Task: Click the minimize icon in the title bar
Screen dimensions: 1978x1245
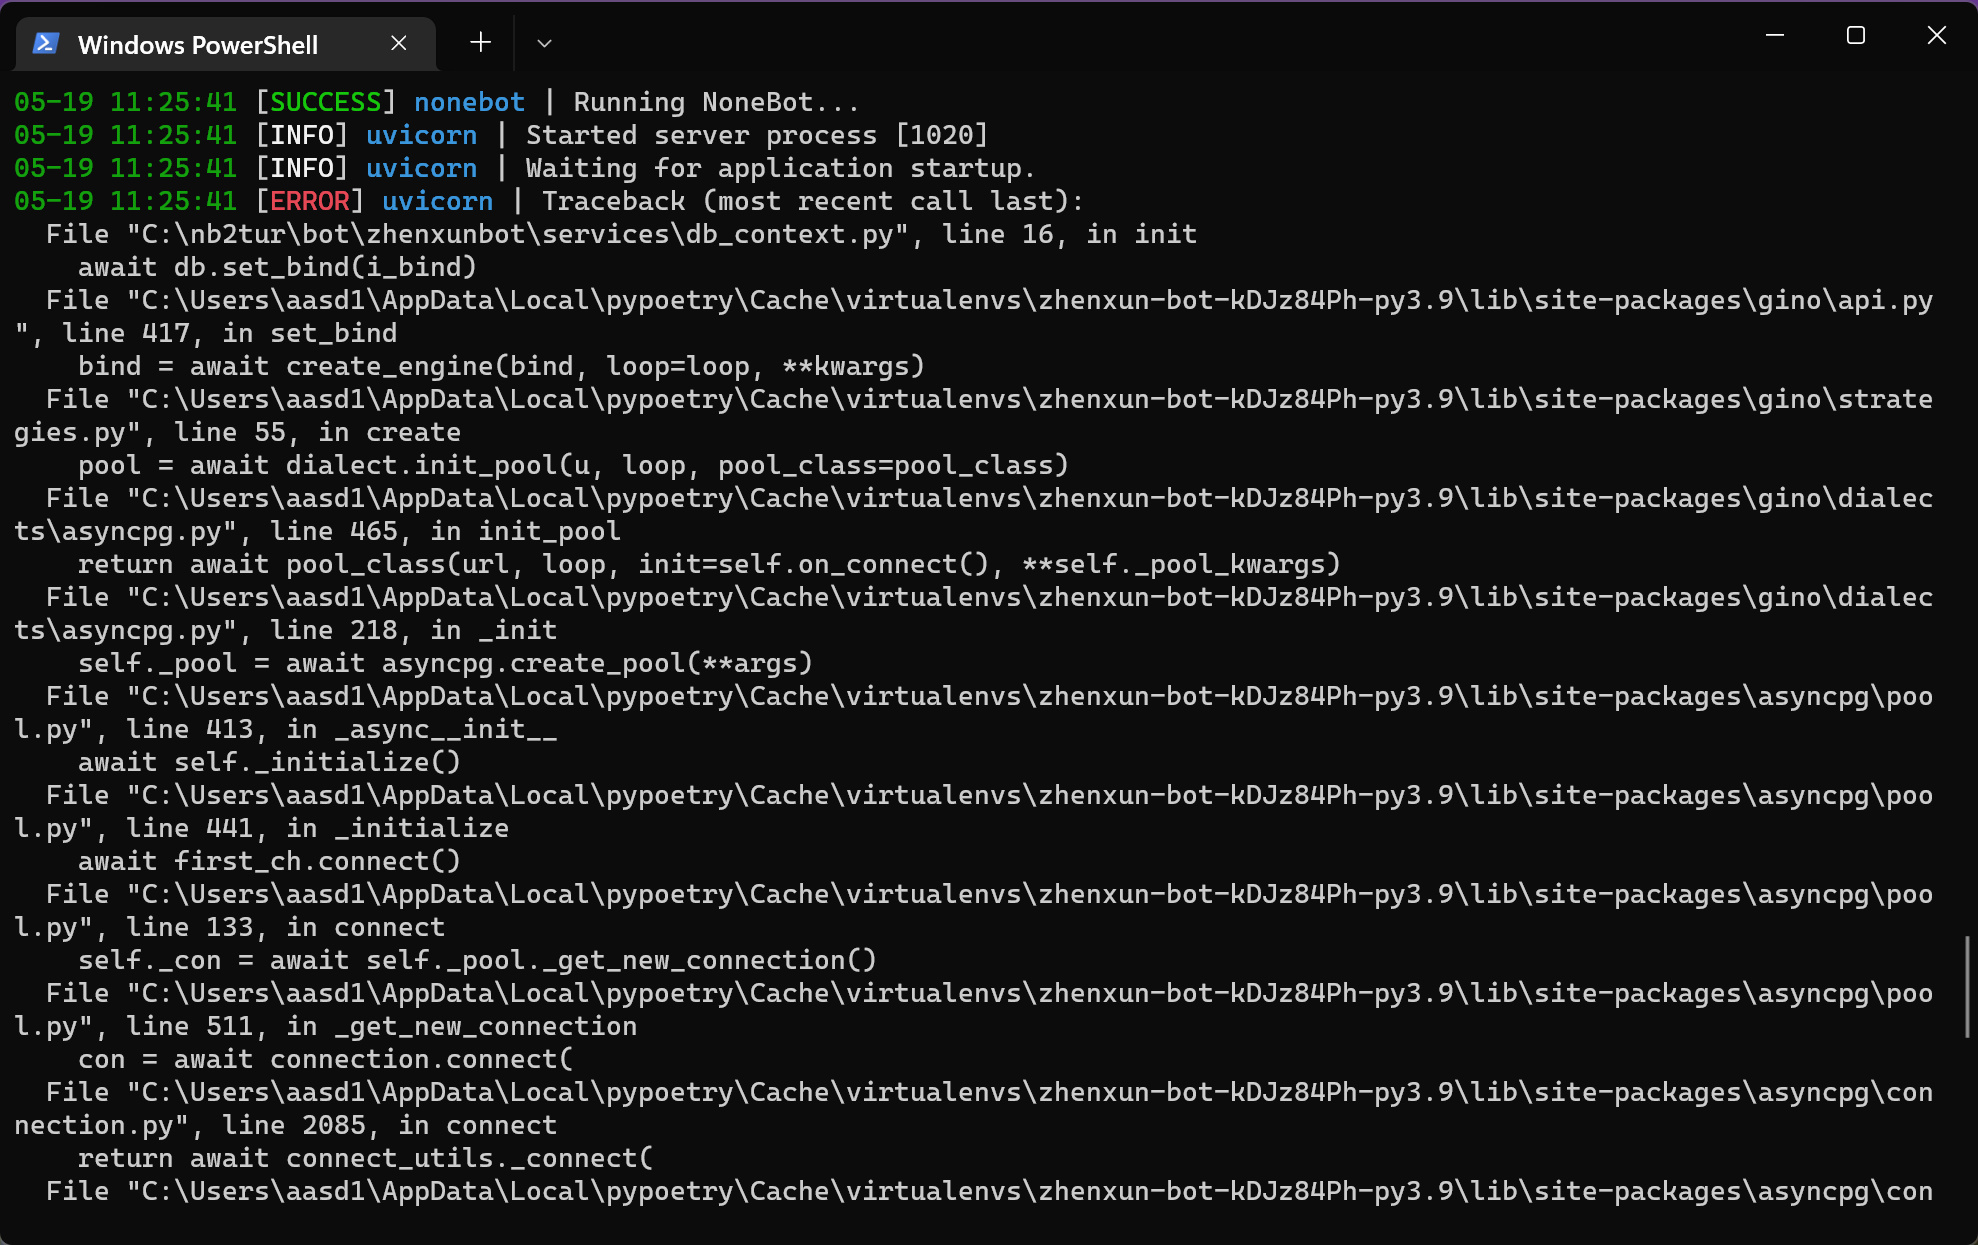Action: (x=1775, y=35)
